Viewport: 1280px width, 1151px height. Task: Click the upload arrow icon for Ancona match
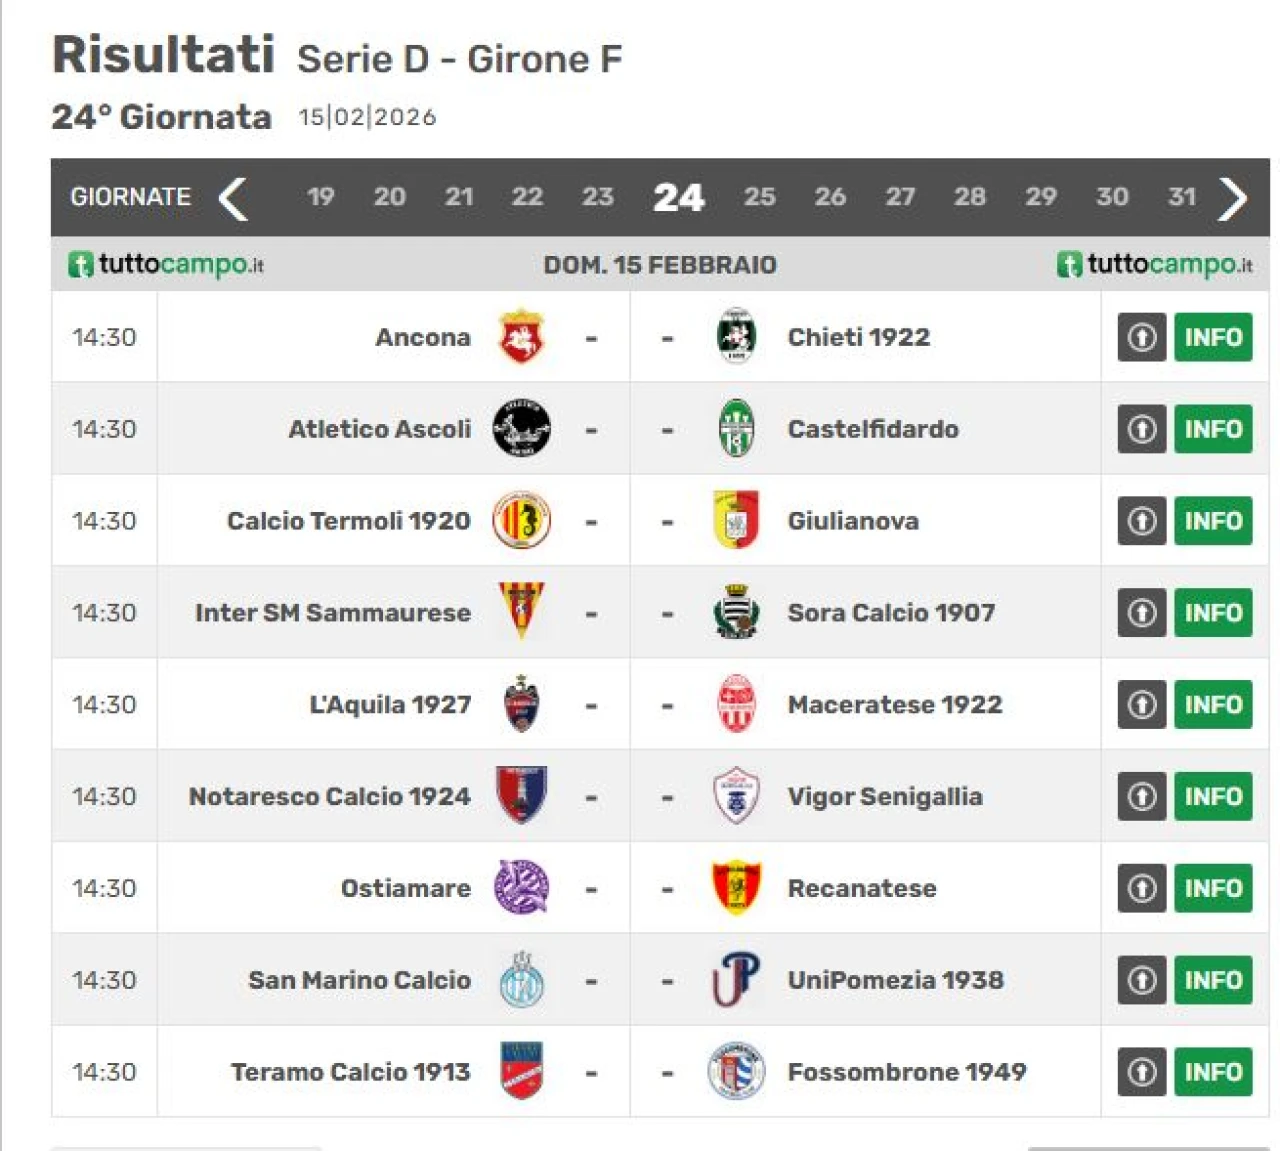(1142, 337)
